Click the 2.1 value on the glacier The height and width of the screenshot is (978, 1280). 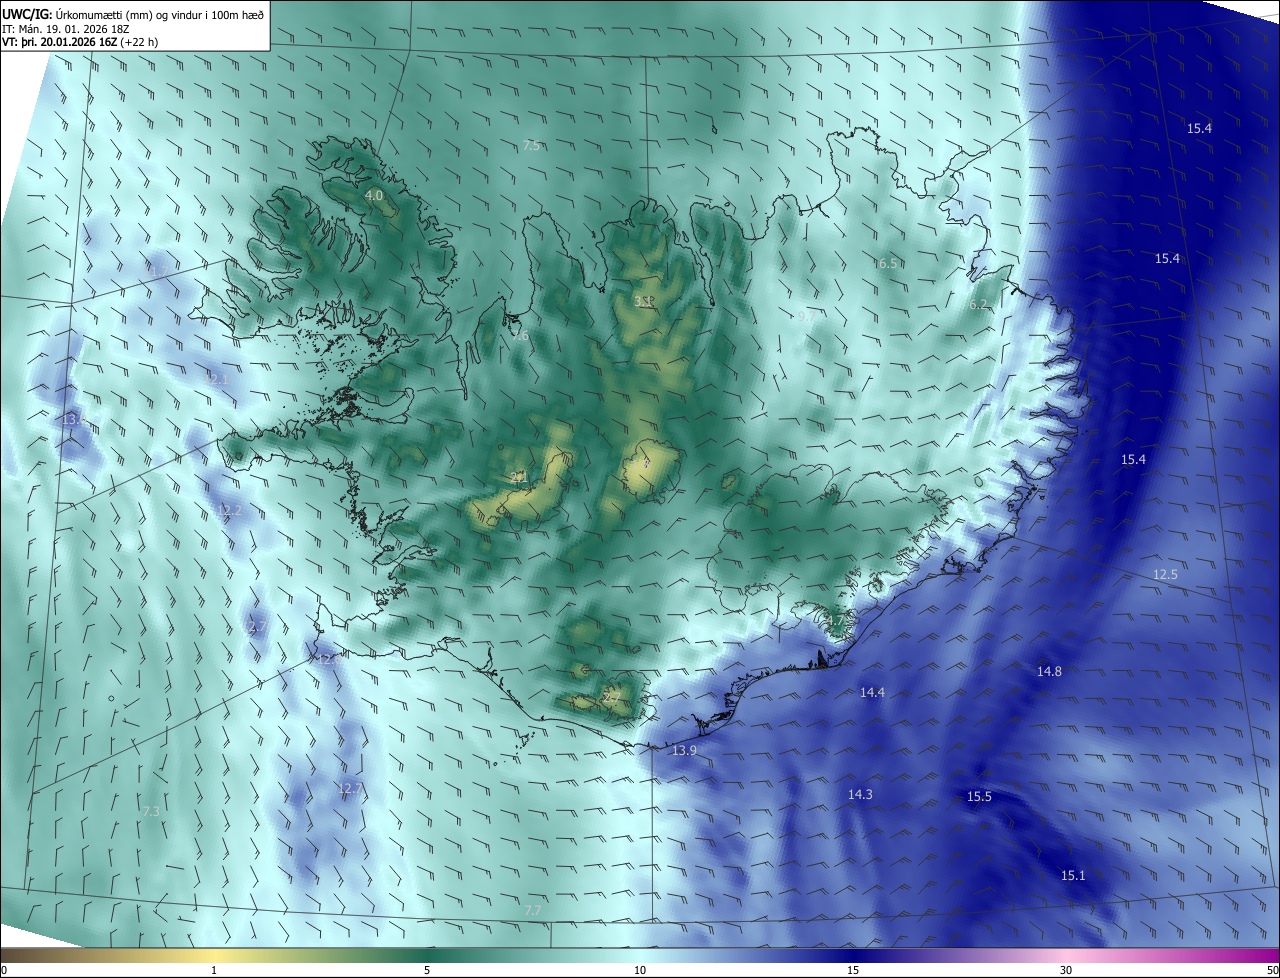pyautogui.click(x=518, y=479)
